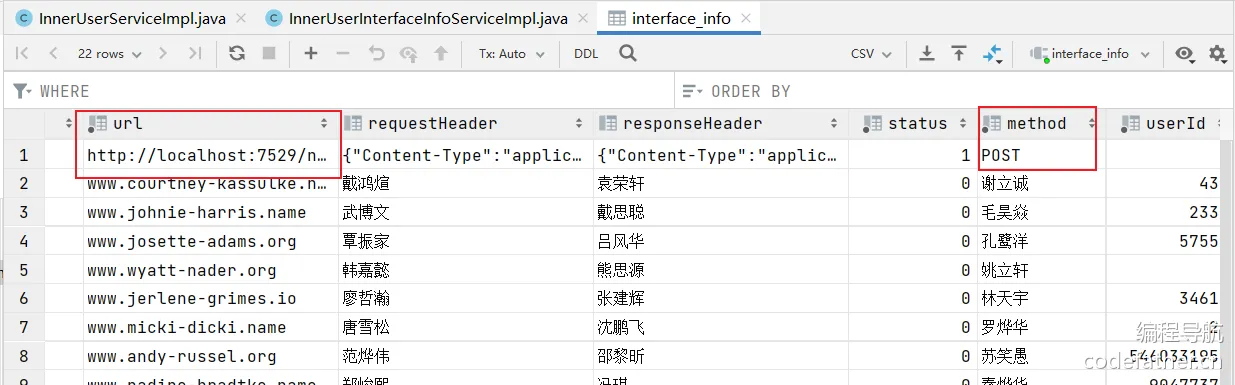The height and width of the screenshot is (385, 1235).
Task: Sort by the responseHeader column header
Action: [719, 124]
